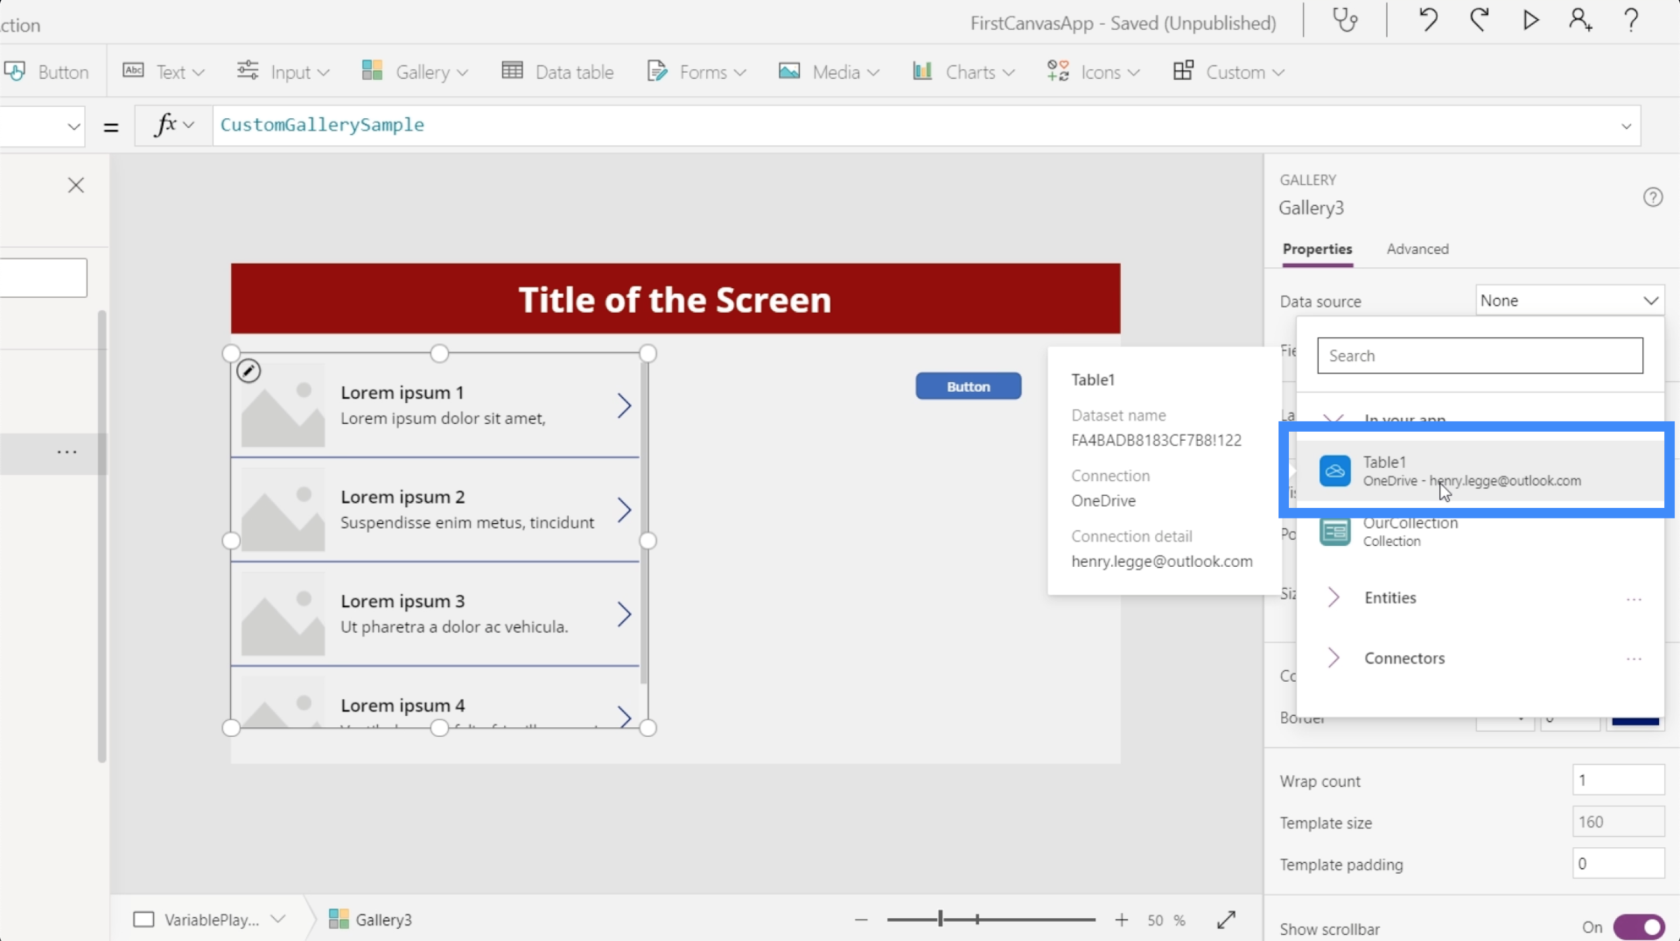The image size is (1680, 941).
Task: Open the Text insert menu
Action: pyautogui.click(x=163, y=72)
